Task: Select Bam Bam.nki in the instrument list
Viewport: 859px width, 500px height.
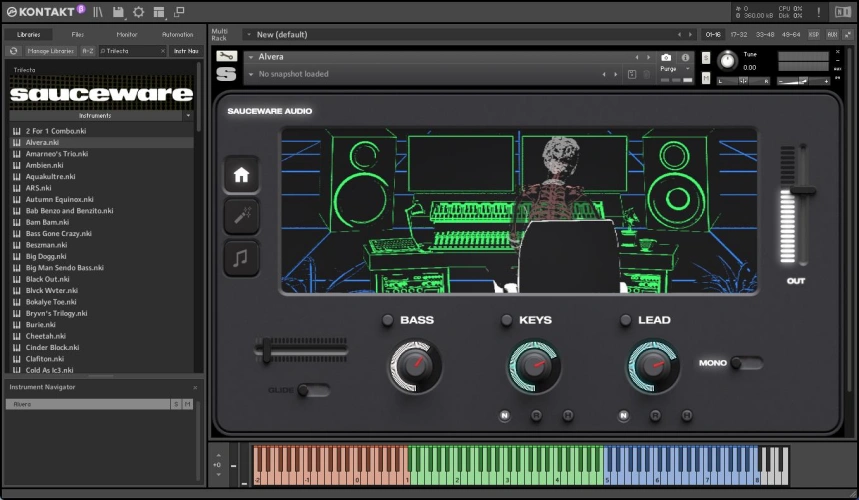Action: coord(47,222)
